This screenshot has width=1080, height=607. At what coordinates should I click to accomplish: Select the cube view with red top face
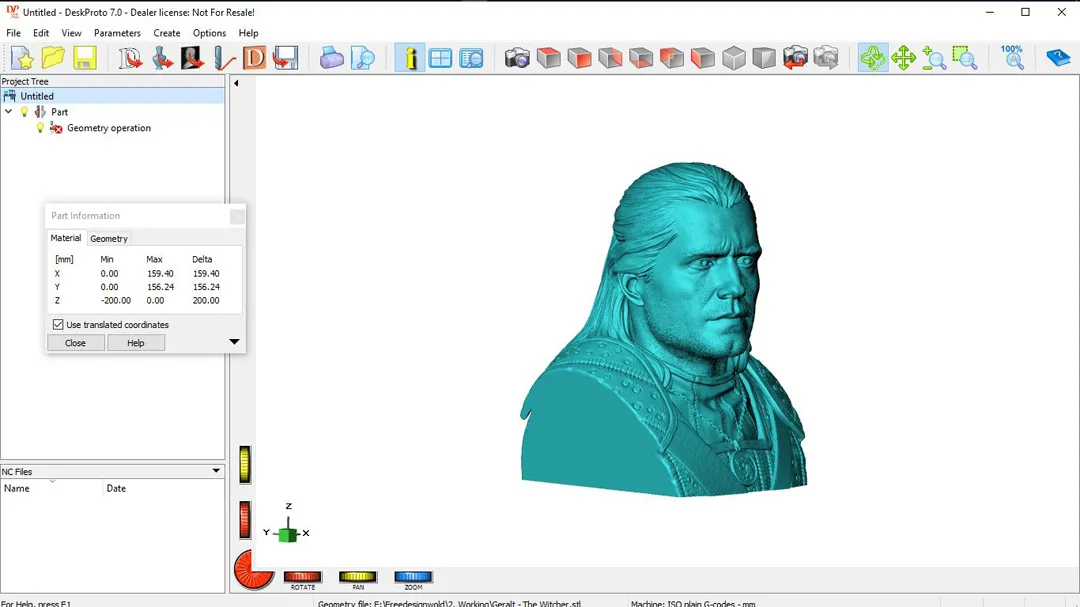(x=548, y=58)
